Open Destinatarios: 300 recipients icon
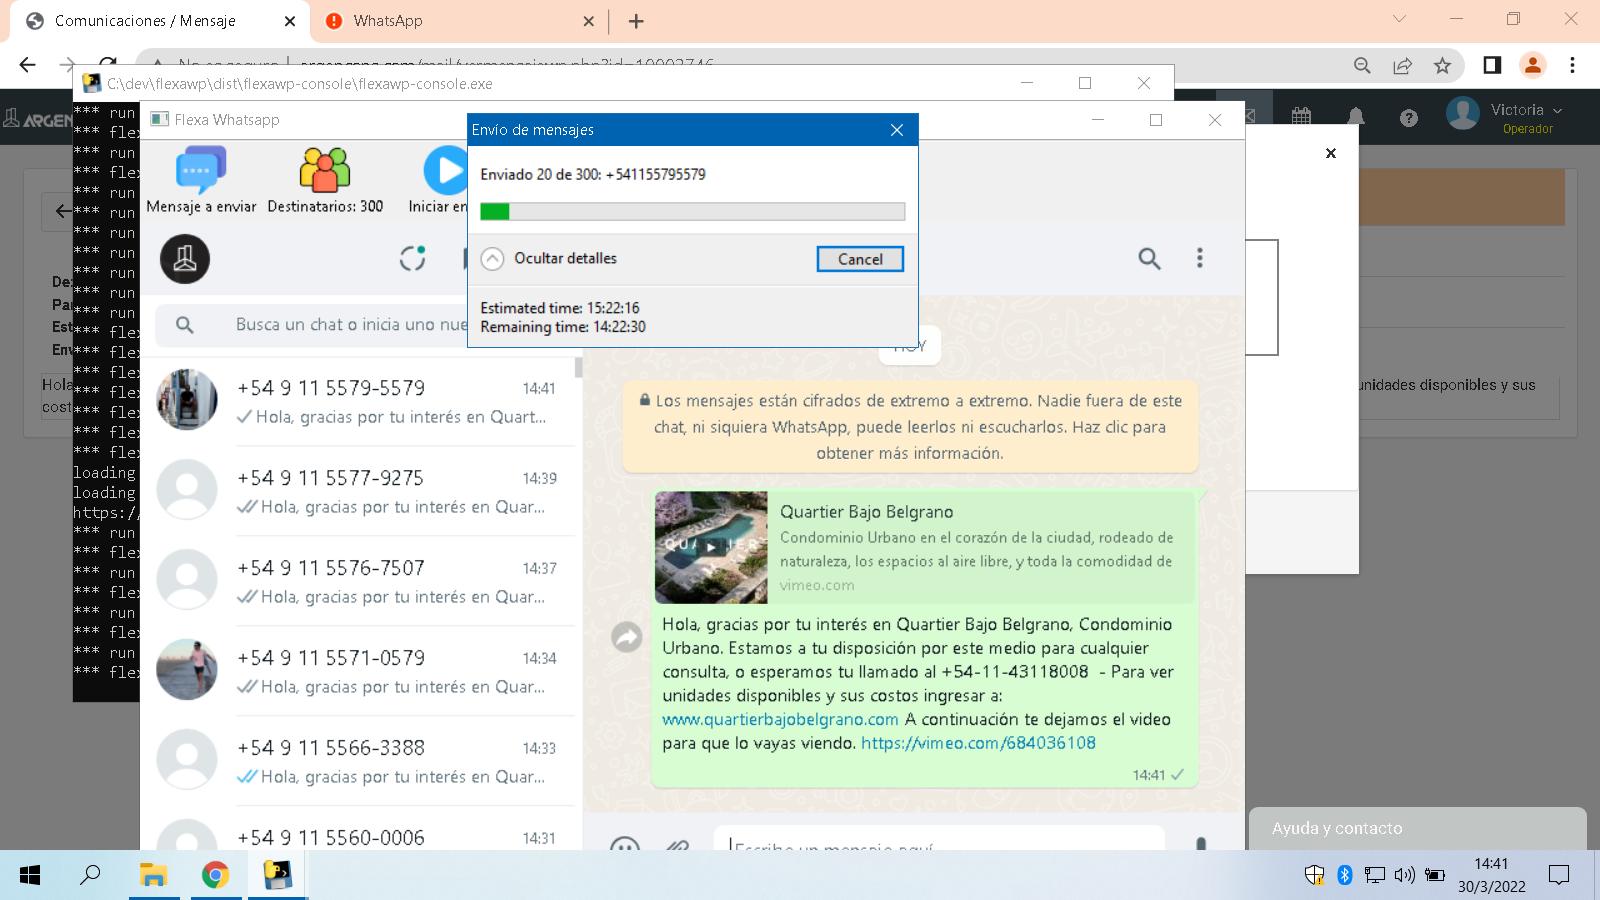 [325, 180]
